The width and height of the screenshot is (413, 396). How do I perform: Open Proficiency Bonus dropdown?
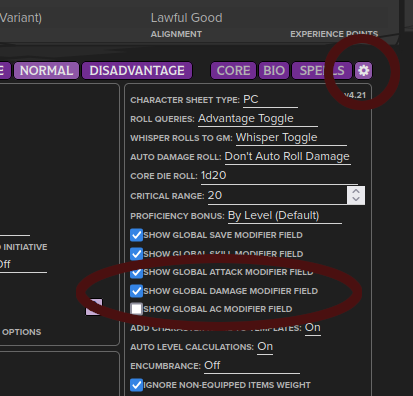(x=285, y=216)
